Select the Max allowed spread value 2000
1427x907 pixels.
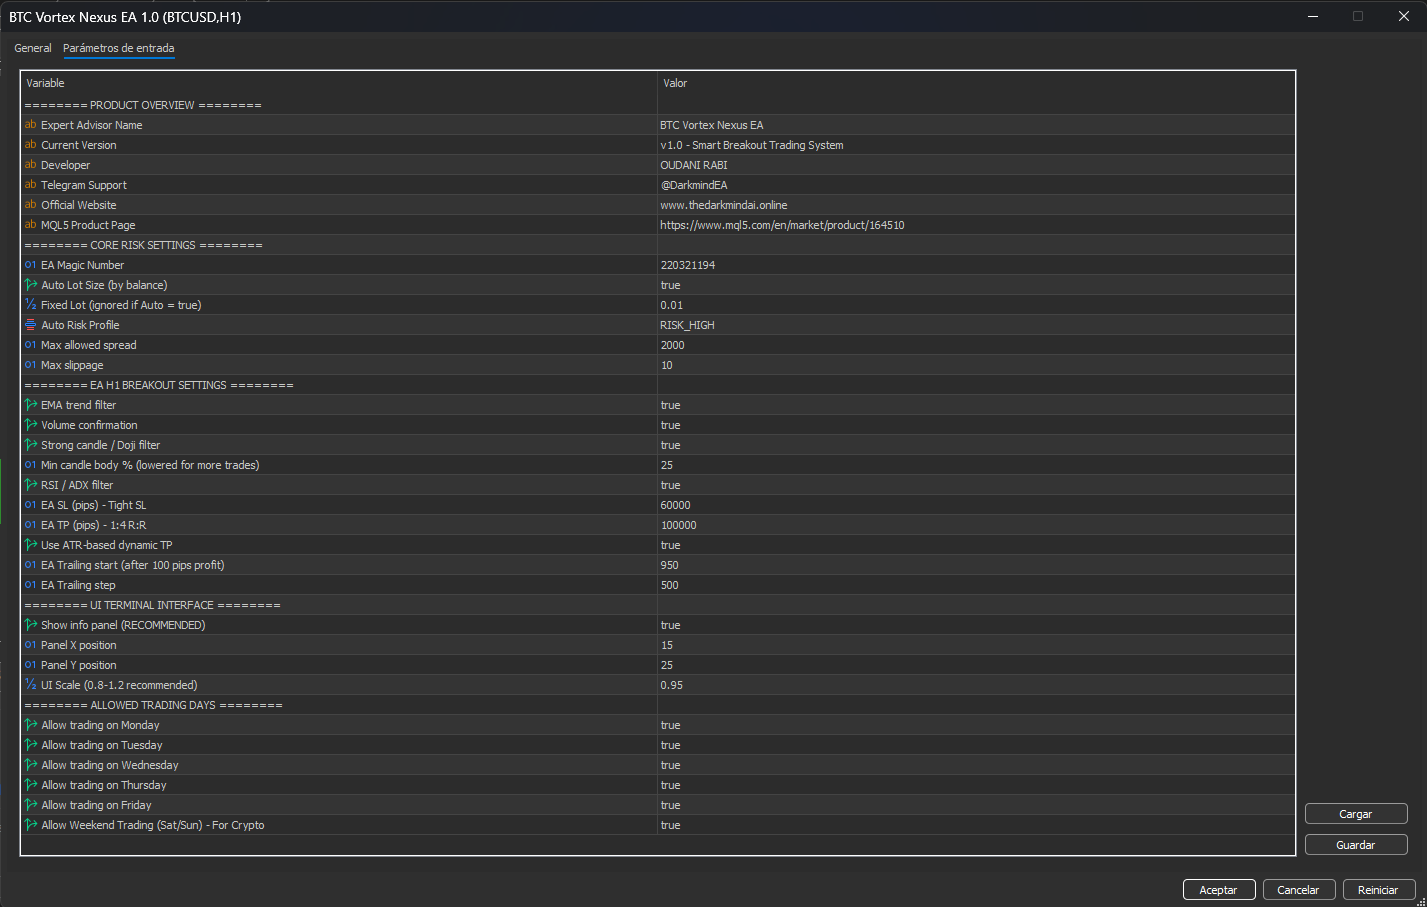tap(673, 345)
